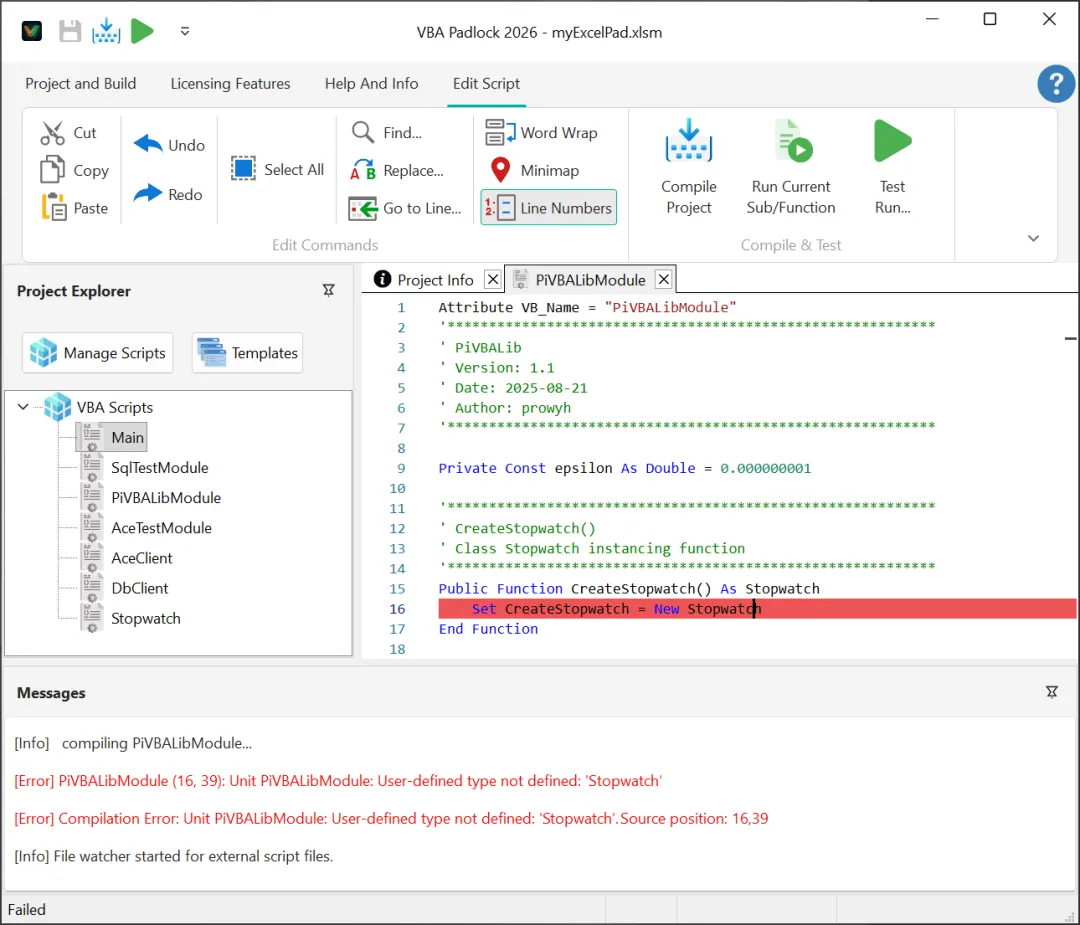Viewport: 1080px width, 925px height.
Task: Toggle the Minimap display
Action: coord(534,170)
